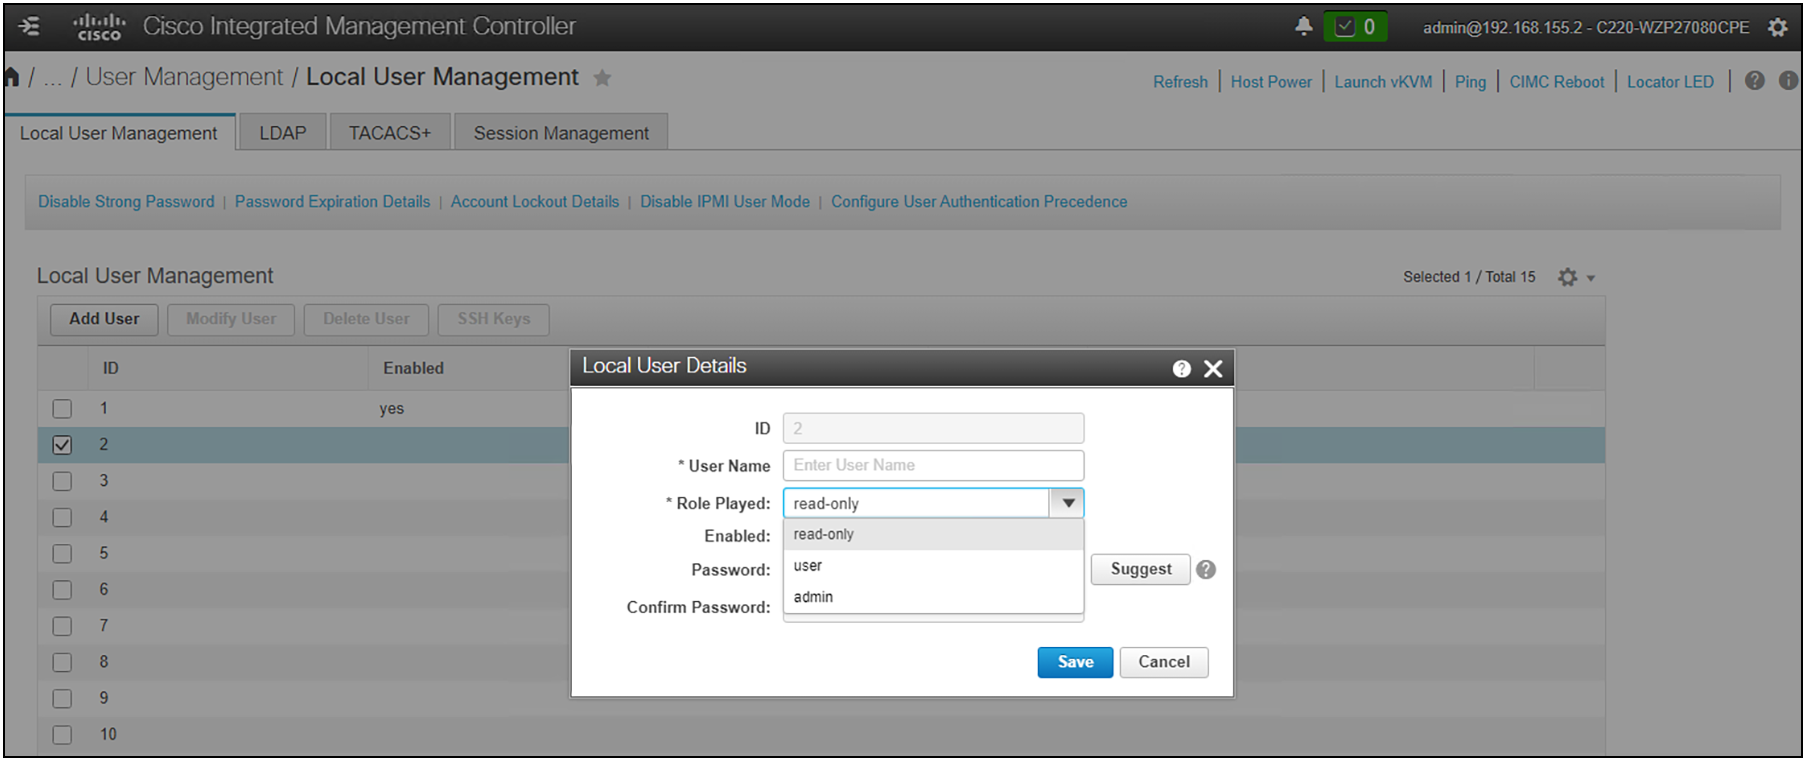1806x761 pixels.
Task: Switch to the TACACS+ tab
Action: (x=390, y=133)
